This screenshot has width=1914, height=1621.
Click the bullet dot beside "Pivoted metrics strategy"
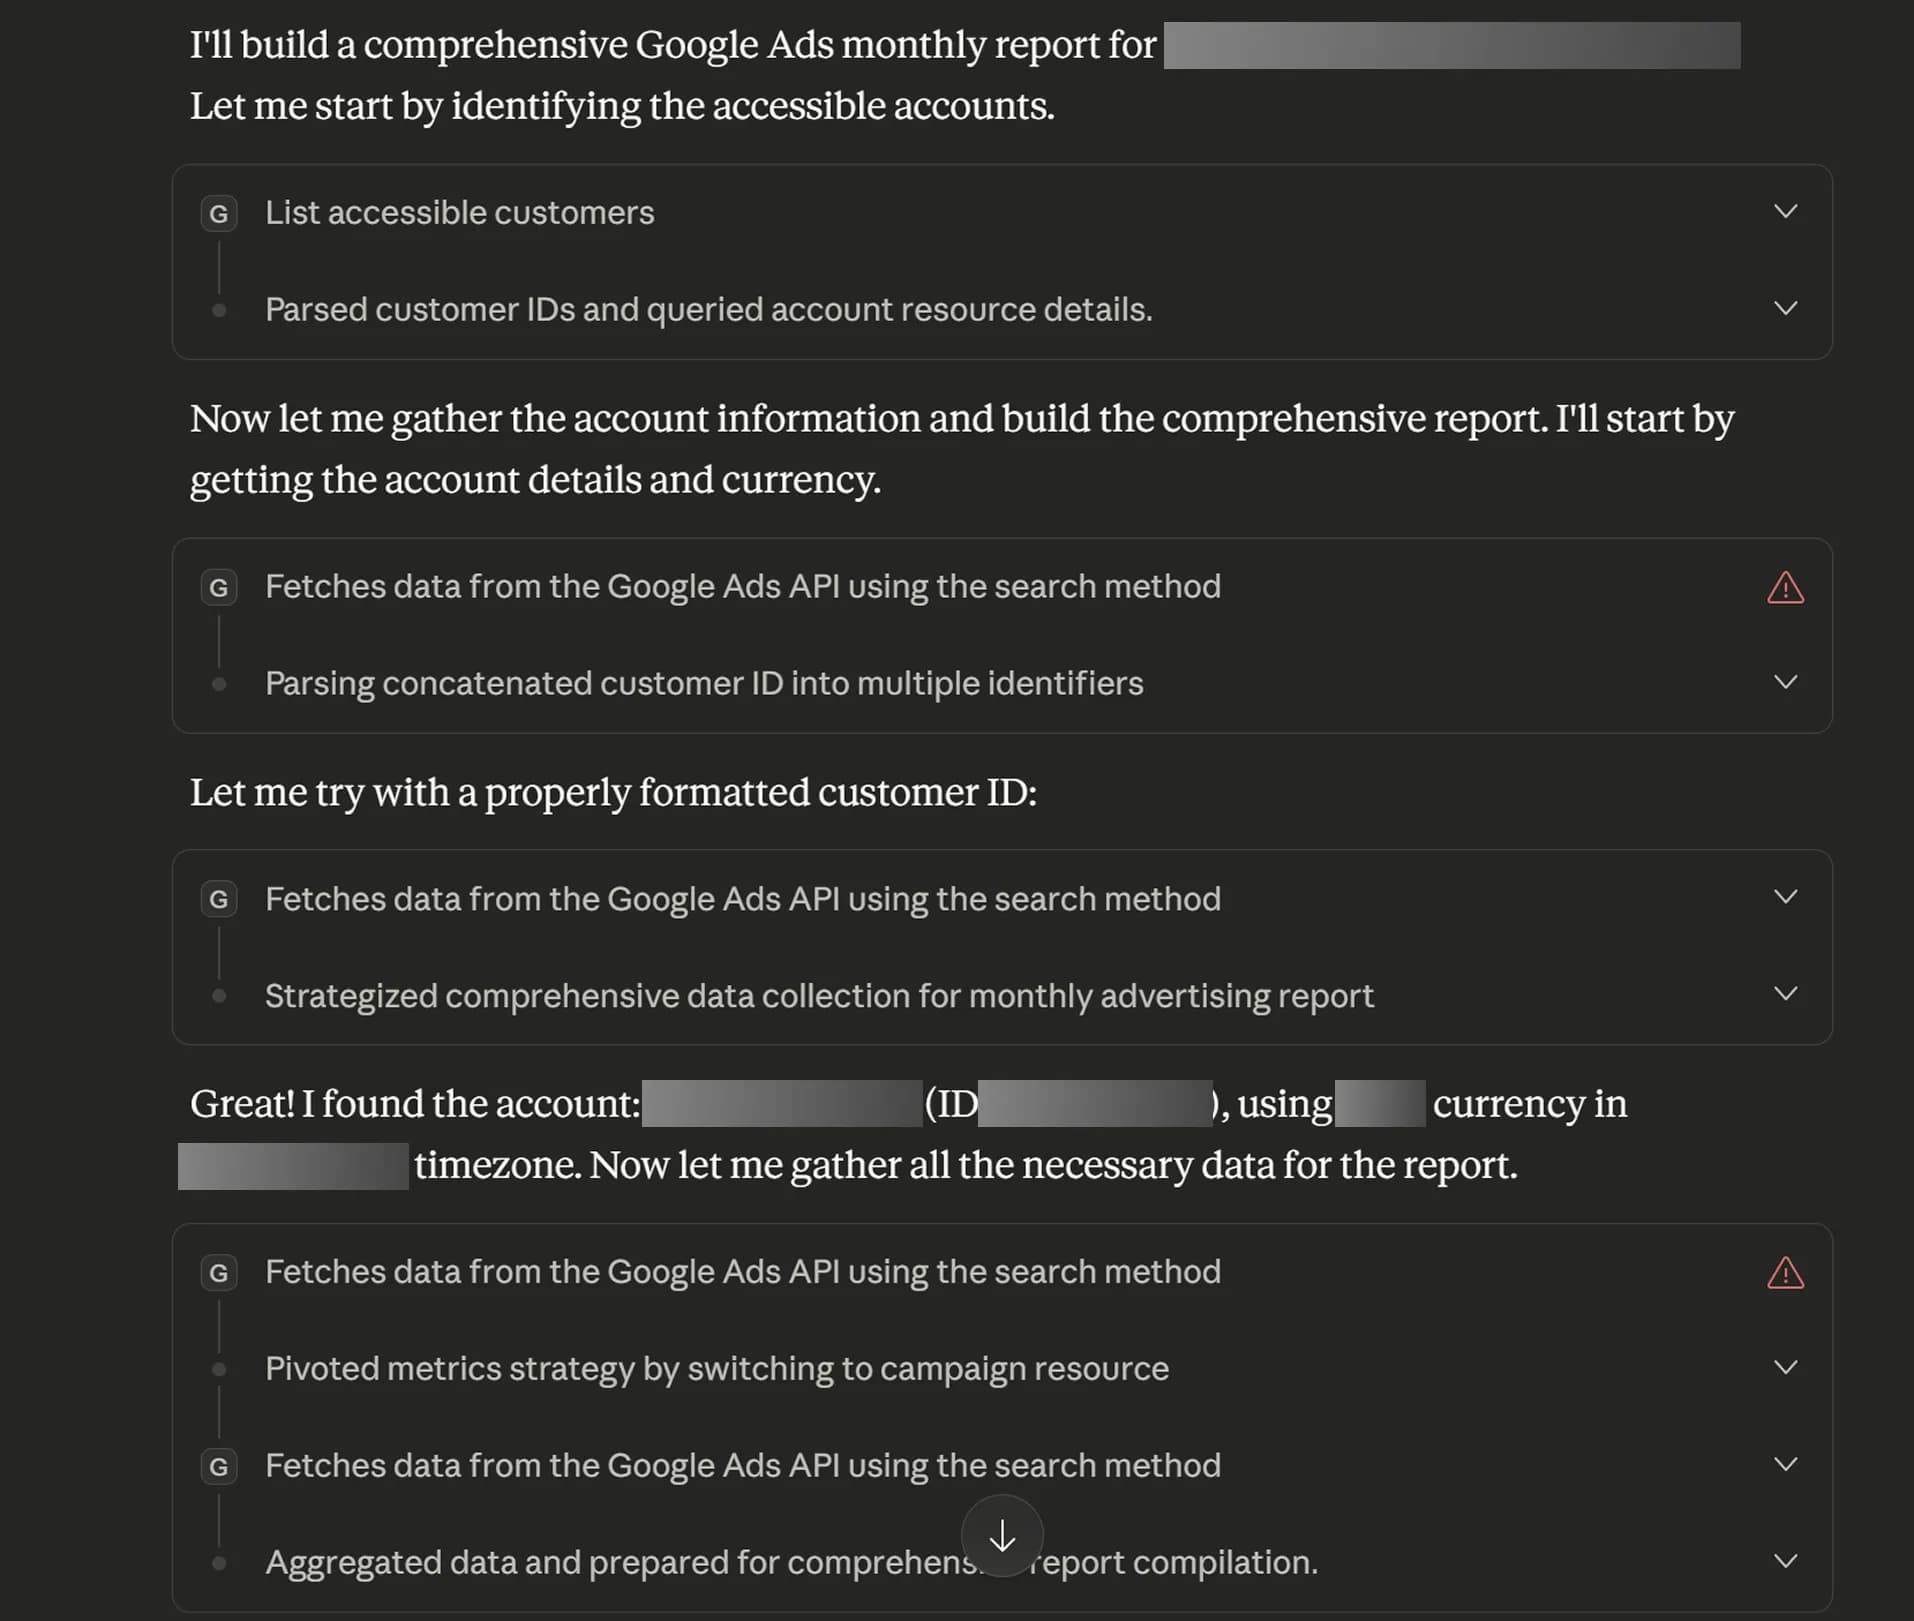pos(219,1370)
